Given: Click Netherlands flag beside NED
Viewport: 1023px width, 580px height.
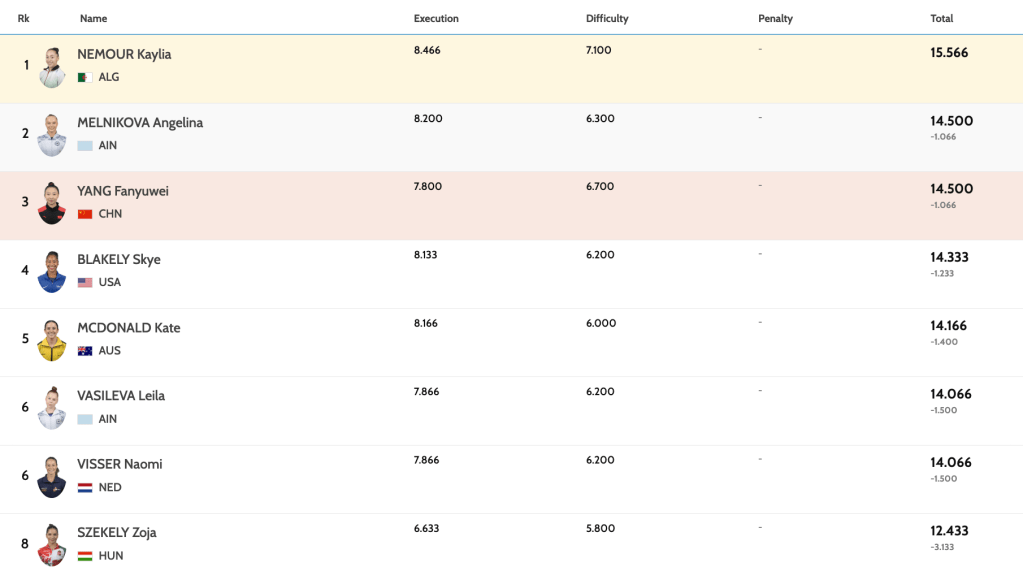Looking at the screenshot, I should (85, 488).
